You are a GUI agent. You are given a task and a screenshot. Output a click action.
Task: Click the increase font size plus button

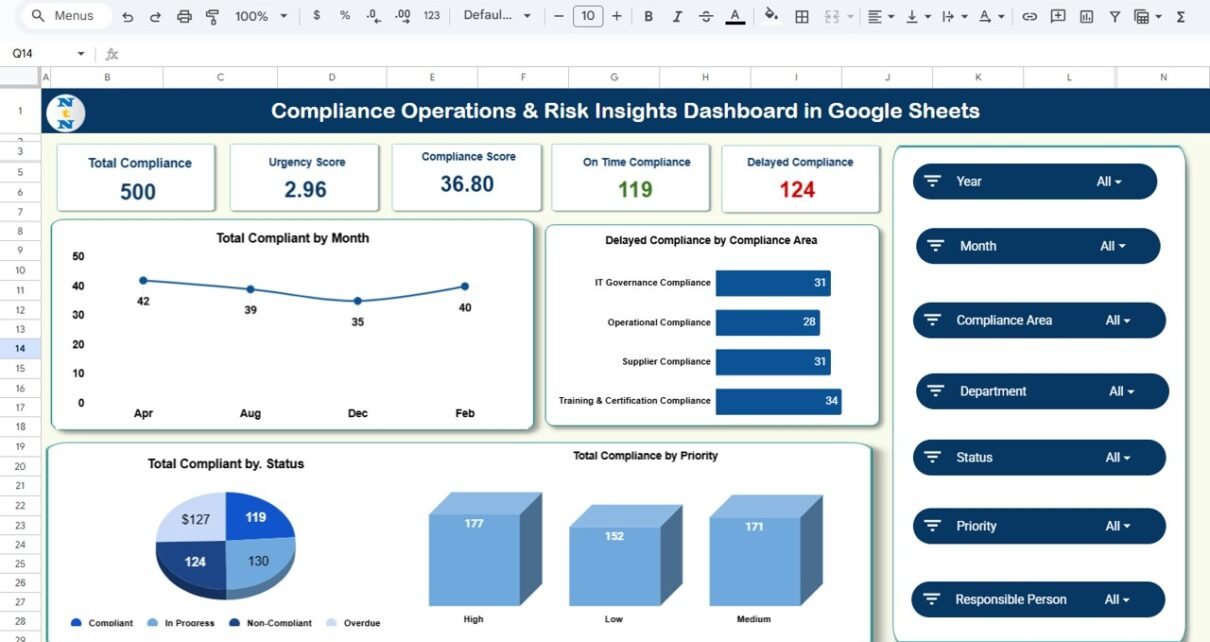click(616, 17)
